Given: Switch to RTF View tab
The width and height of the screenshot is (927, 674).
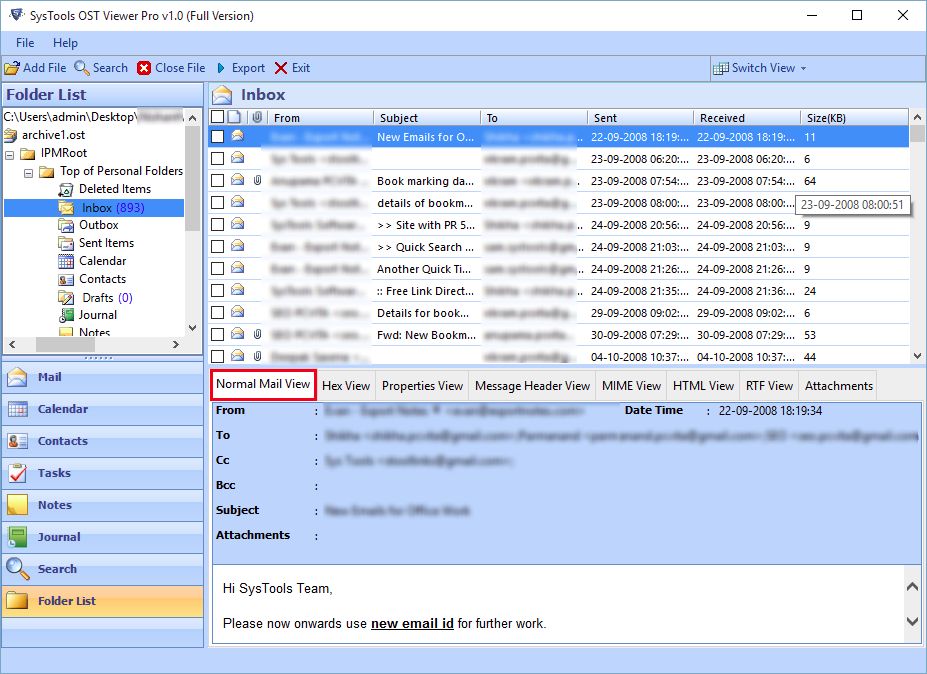Looking at the screenshot, I should 769,386.
